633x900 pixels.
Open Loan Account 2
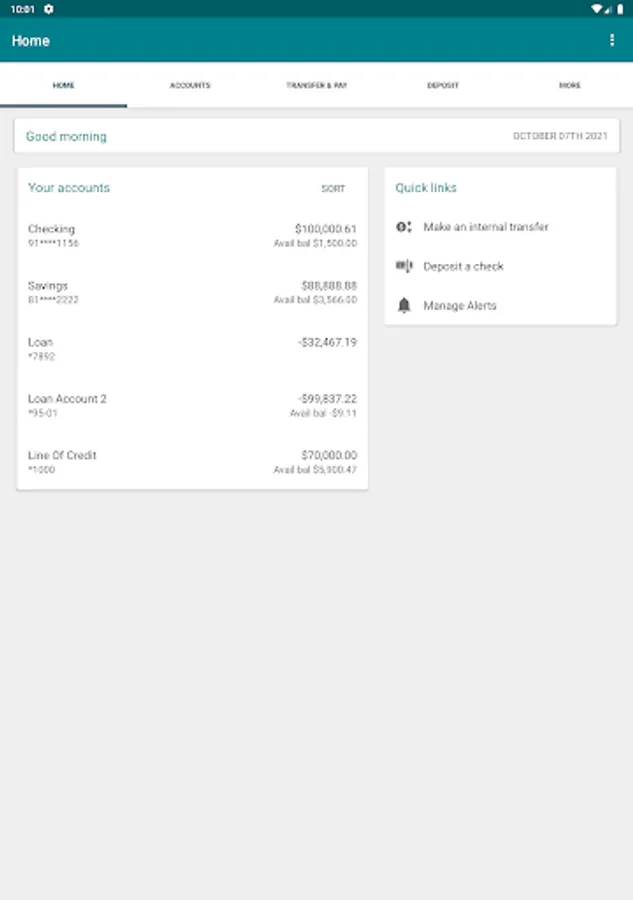[192, 405]
